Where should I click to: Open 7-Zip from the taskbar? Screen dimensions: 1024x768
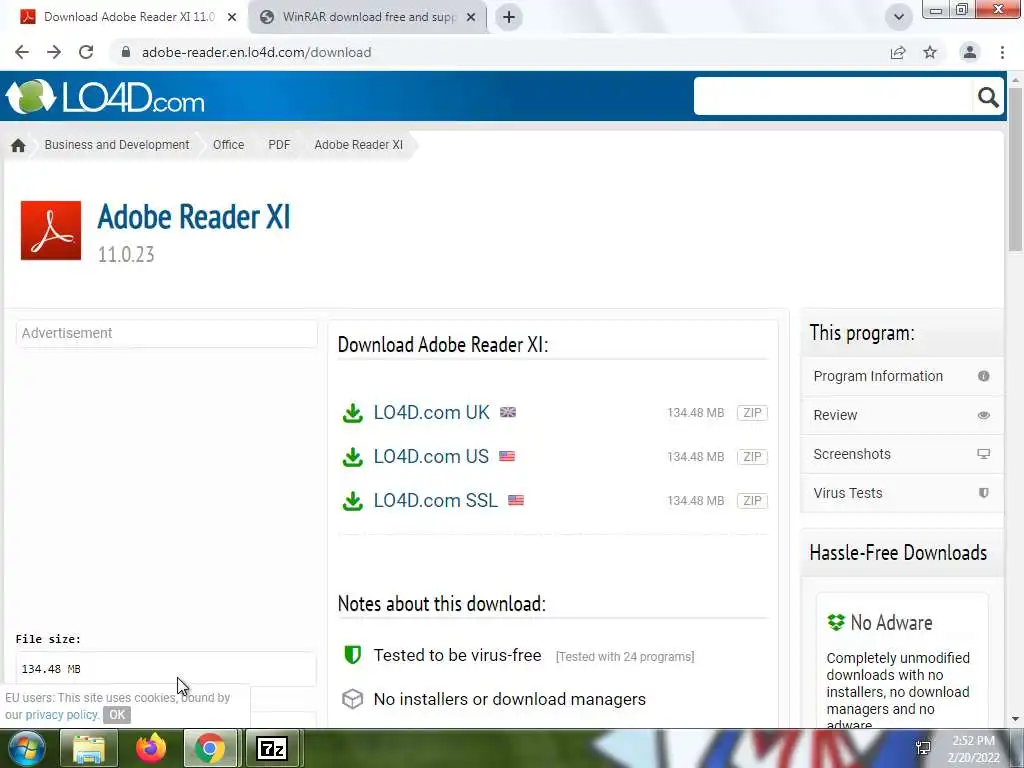[x=272, y=748]
